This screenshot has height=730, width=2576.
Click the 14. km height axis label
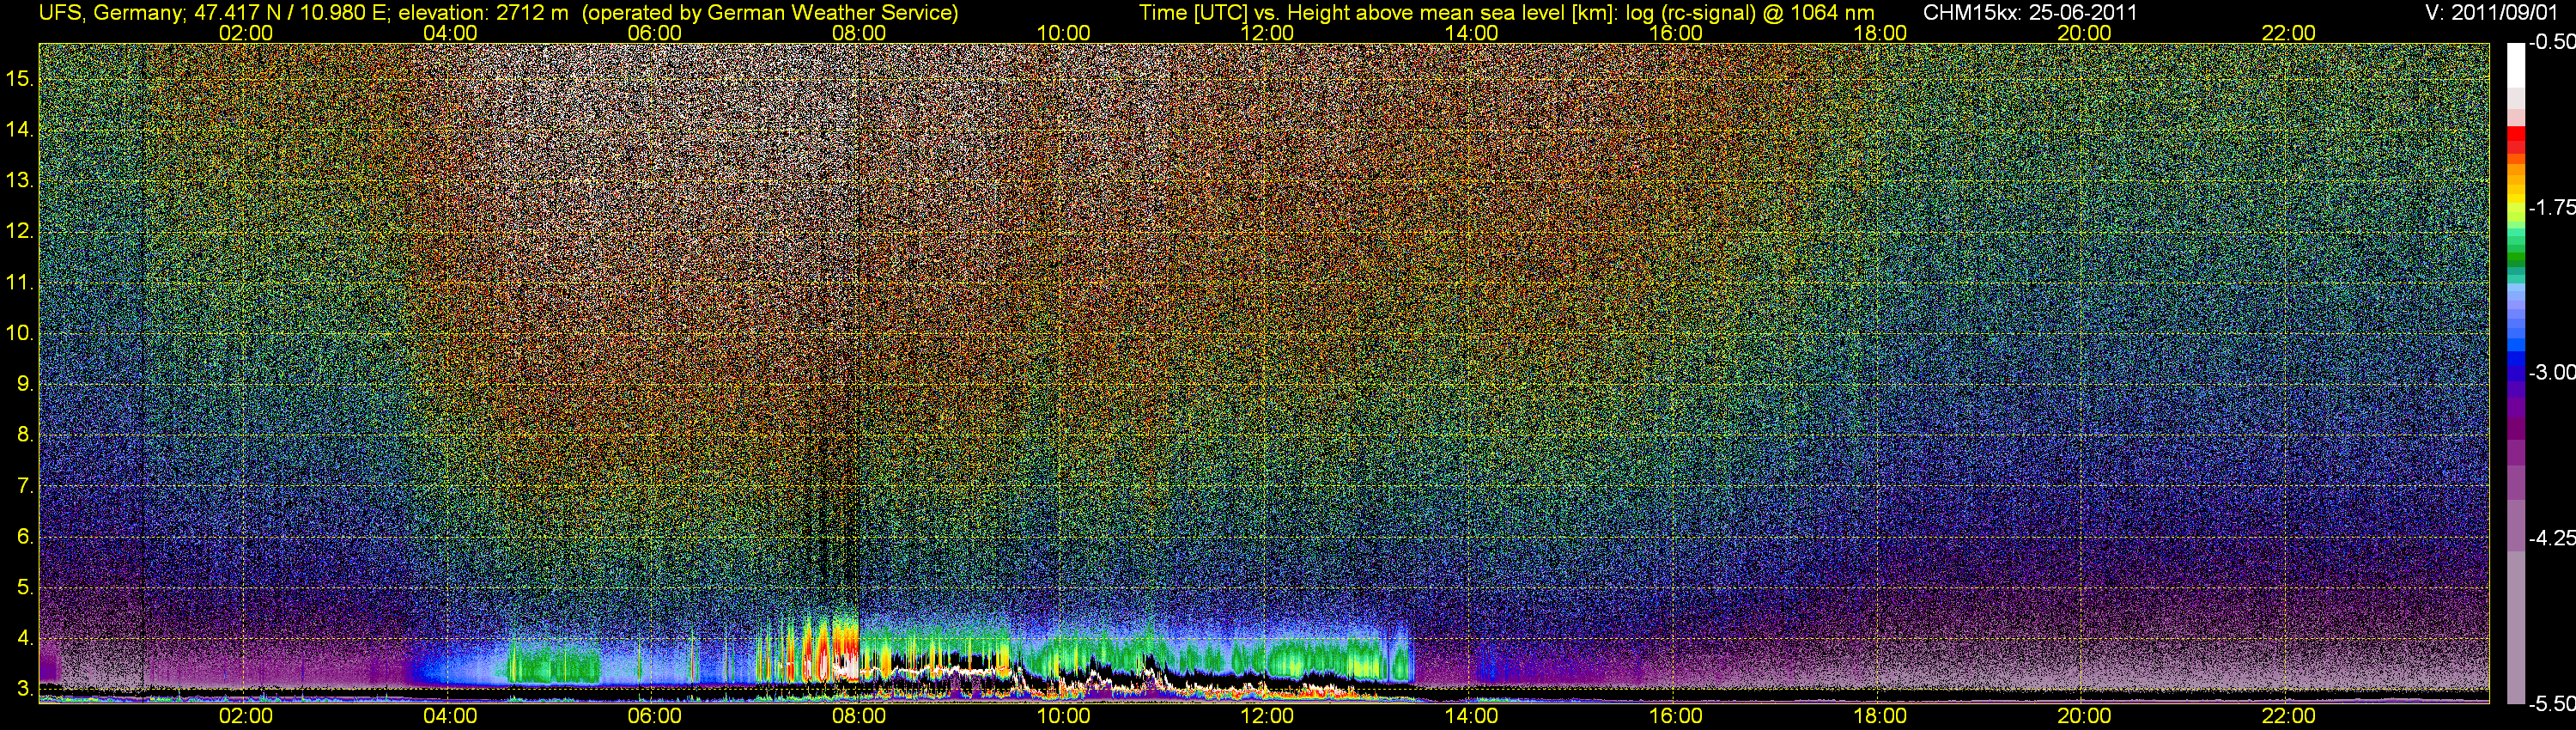point(20,129)
